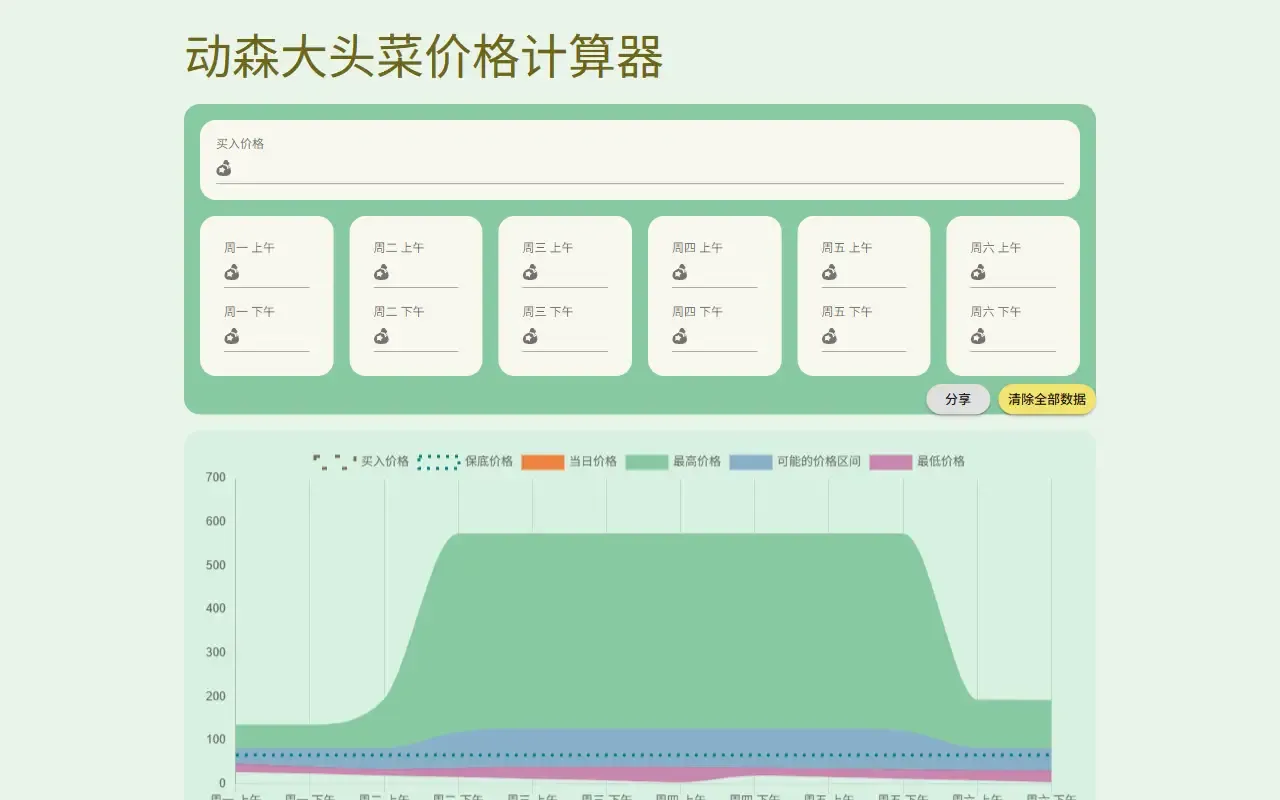Click the turnip icon under 周五 下午
Viewport: 1280px width, 800px height.
click(x=829, y=336)
